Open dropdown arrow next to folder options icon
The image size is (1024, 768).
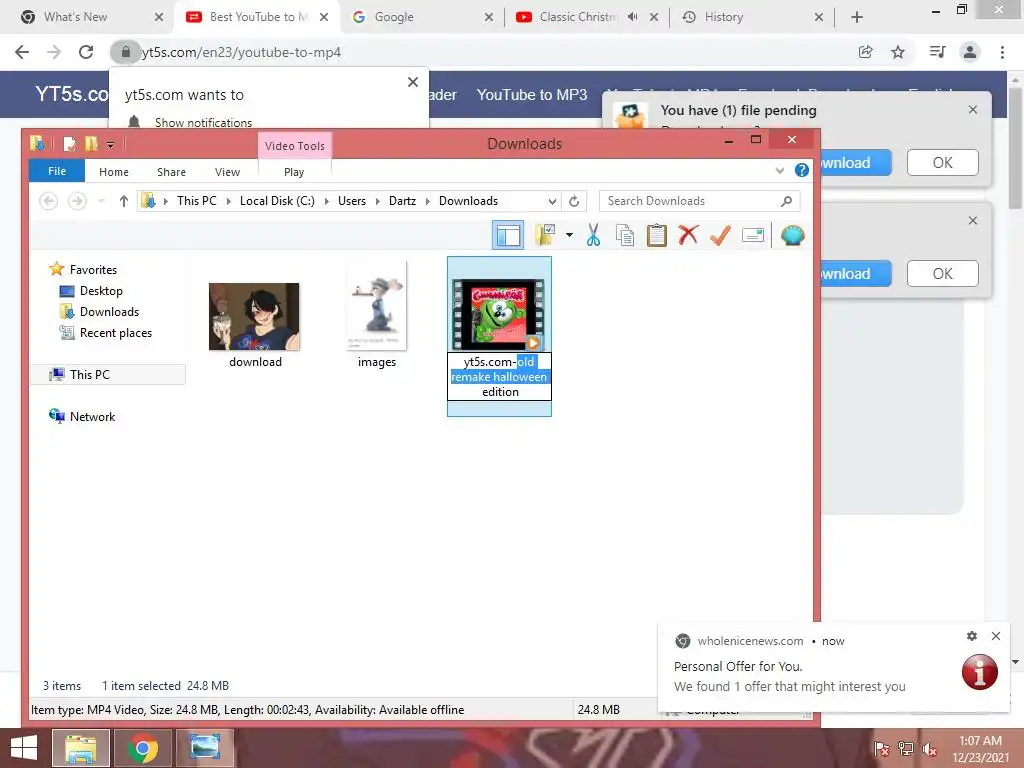[x=569, y=235]
